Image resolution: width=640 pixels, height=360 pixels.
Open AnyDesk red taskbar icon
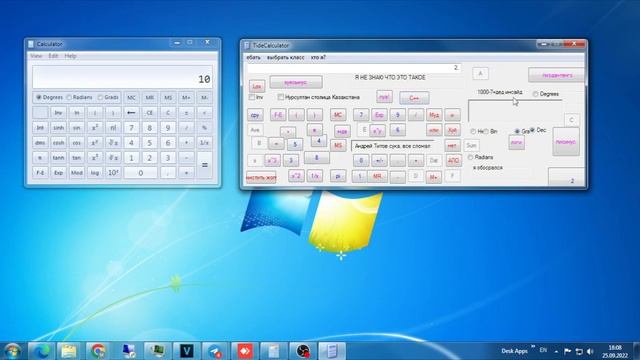point(244,351)
